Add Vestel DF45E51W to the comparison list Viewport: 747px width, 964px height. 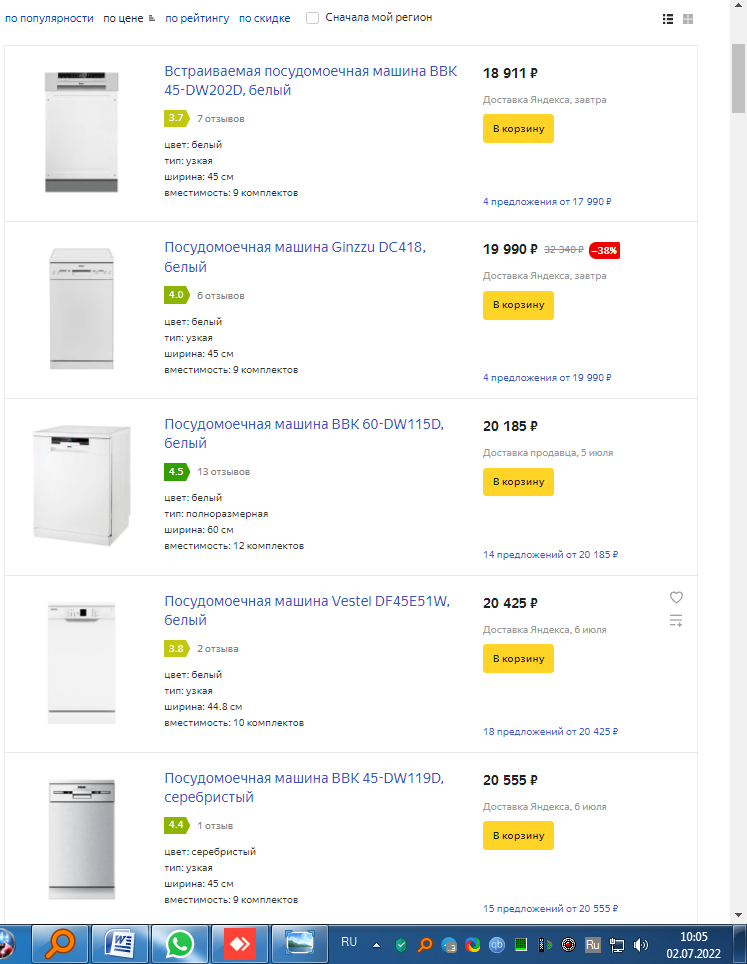coord(676,621)
